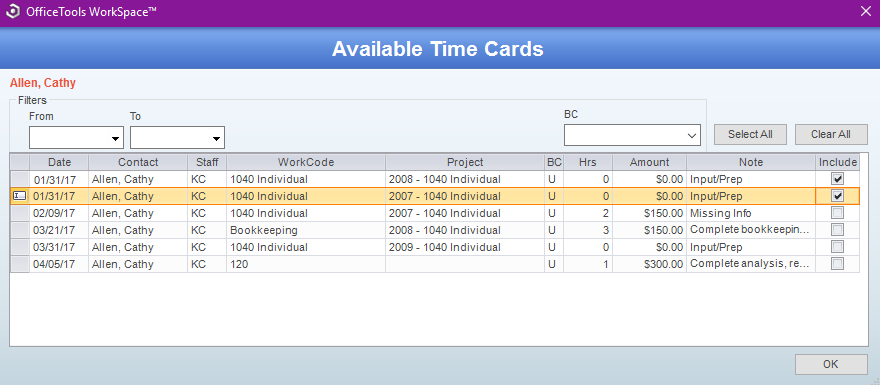The image size is (880, 385).
Task: Sort by the WorkCode column header
Action: point(306,162)
